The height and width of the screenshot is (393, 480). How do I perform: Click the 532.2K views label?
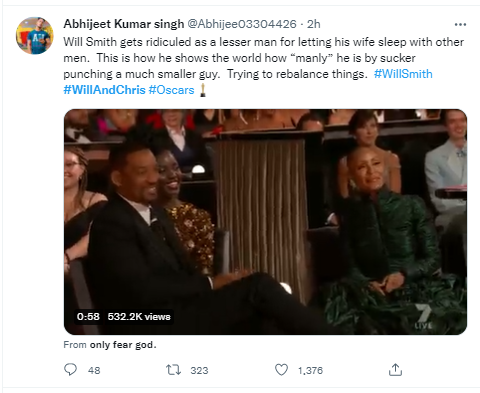(x=139, y=316)
